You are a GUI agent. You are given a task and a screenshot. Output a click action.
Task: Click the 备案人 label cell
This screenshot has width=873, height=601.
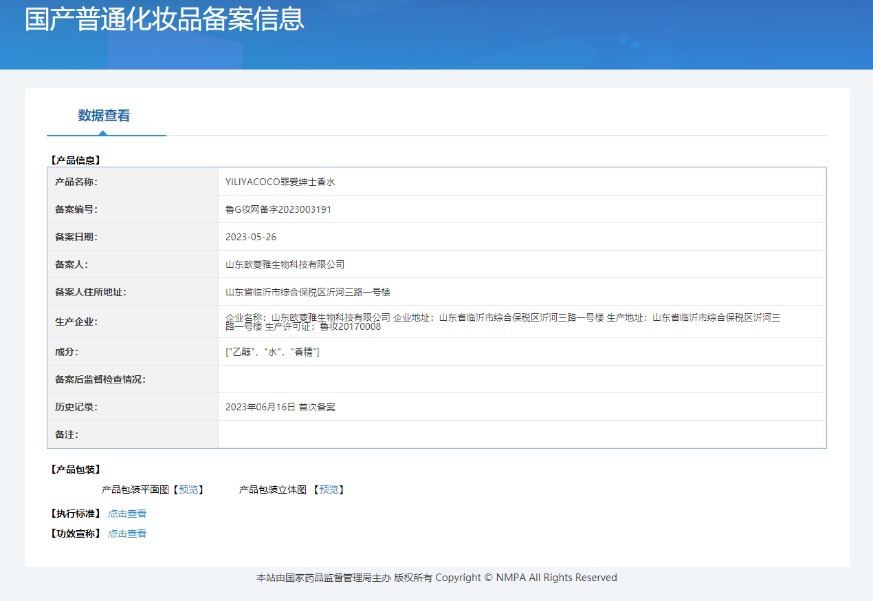pyautogui.click(x=133, y=265)
